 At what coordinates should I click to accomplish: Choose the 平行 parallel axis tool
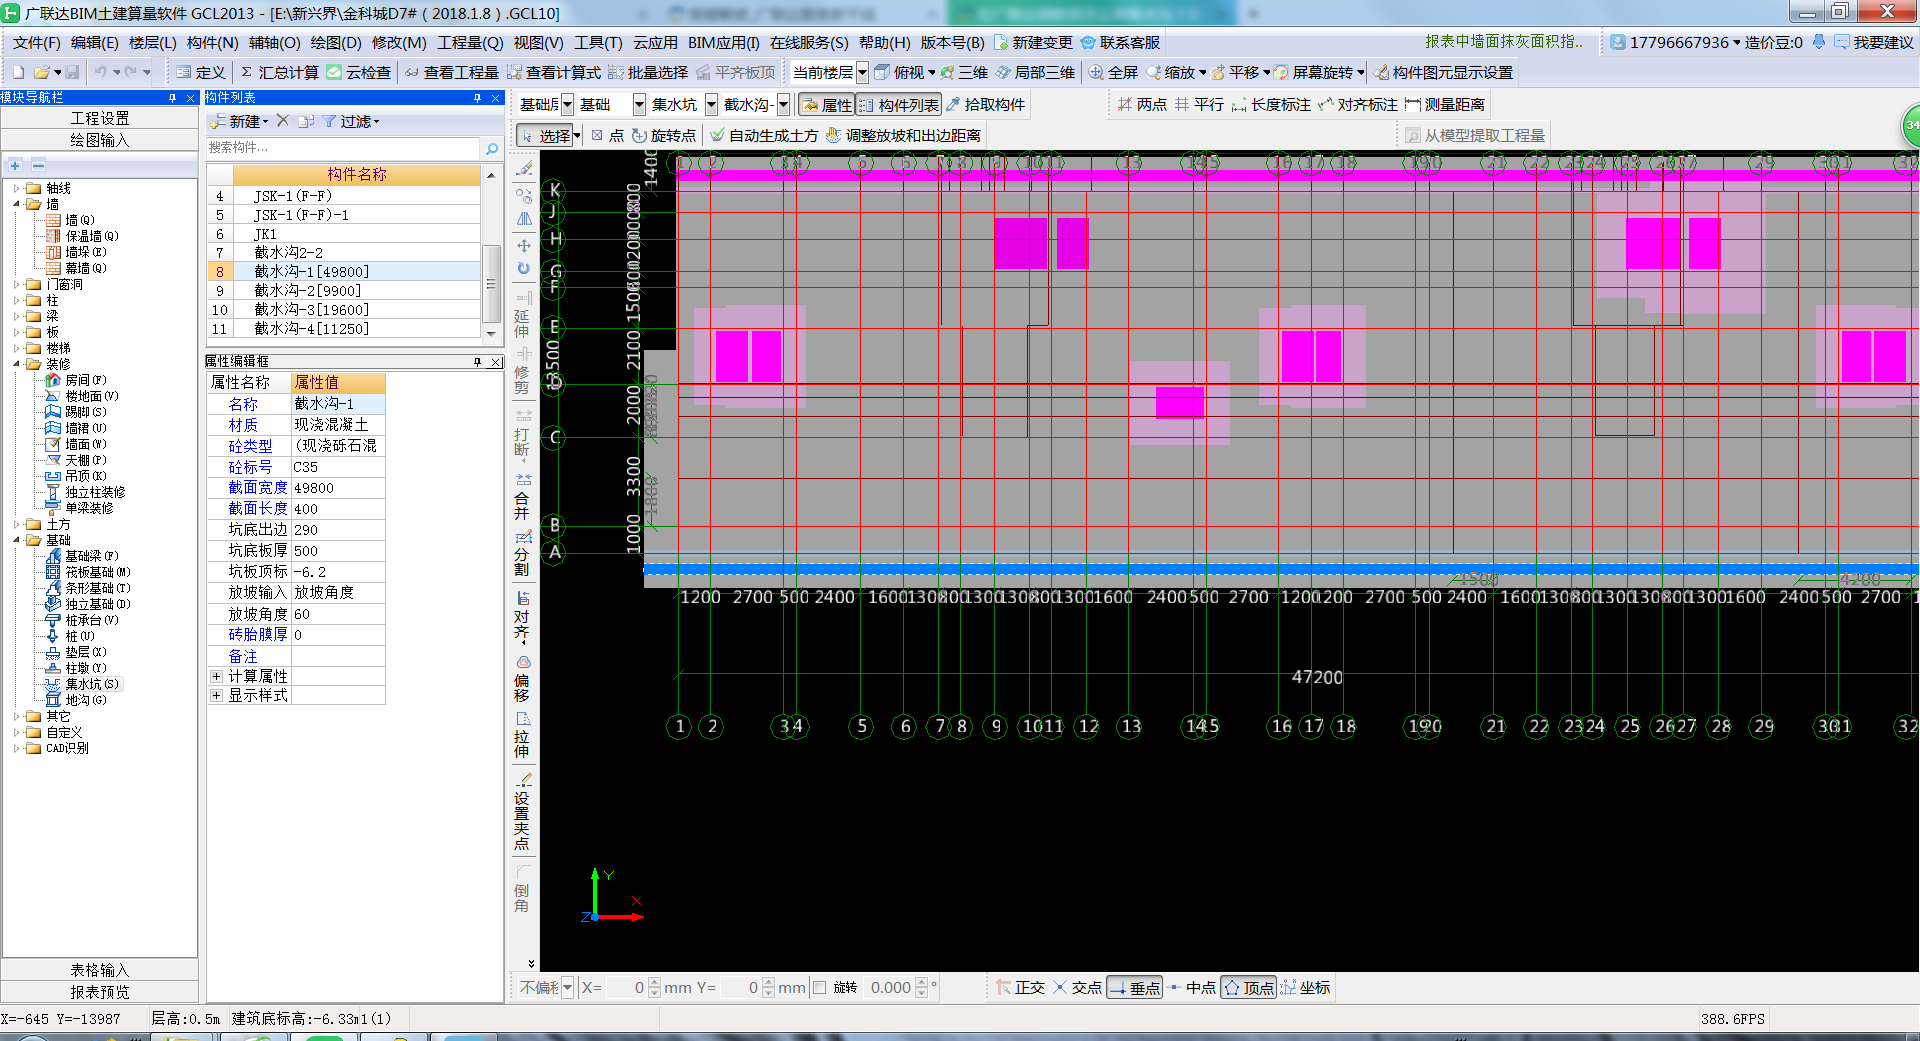(x=1199, y=104)
